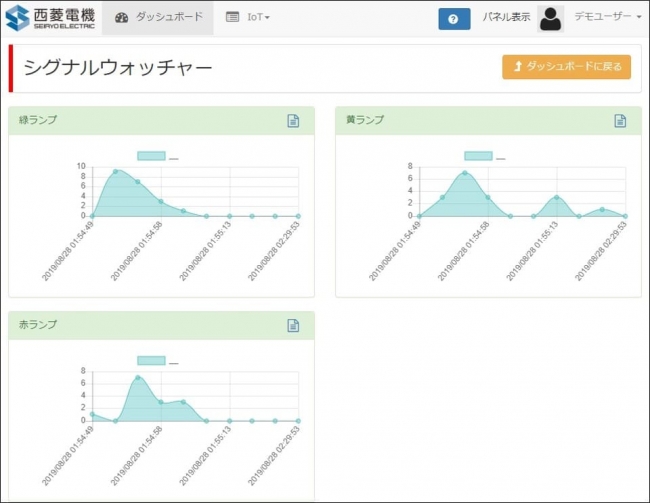Screen dimensions: 650x503
Task: Toggle the 赤ランプ chart legend swatch
Action: point(151,361)
